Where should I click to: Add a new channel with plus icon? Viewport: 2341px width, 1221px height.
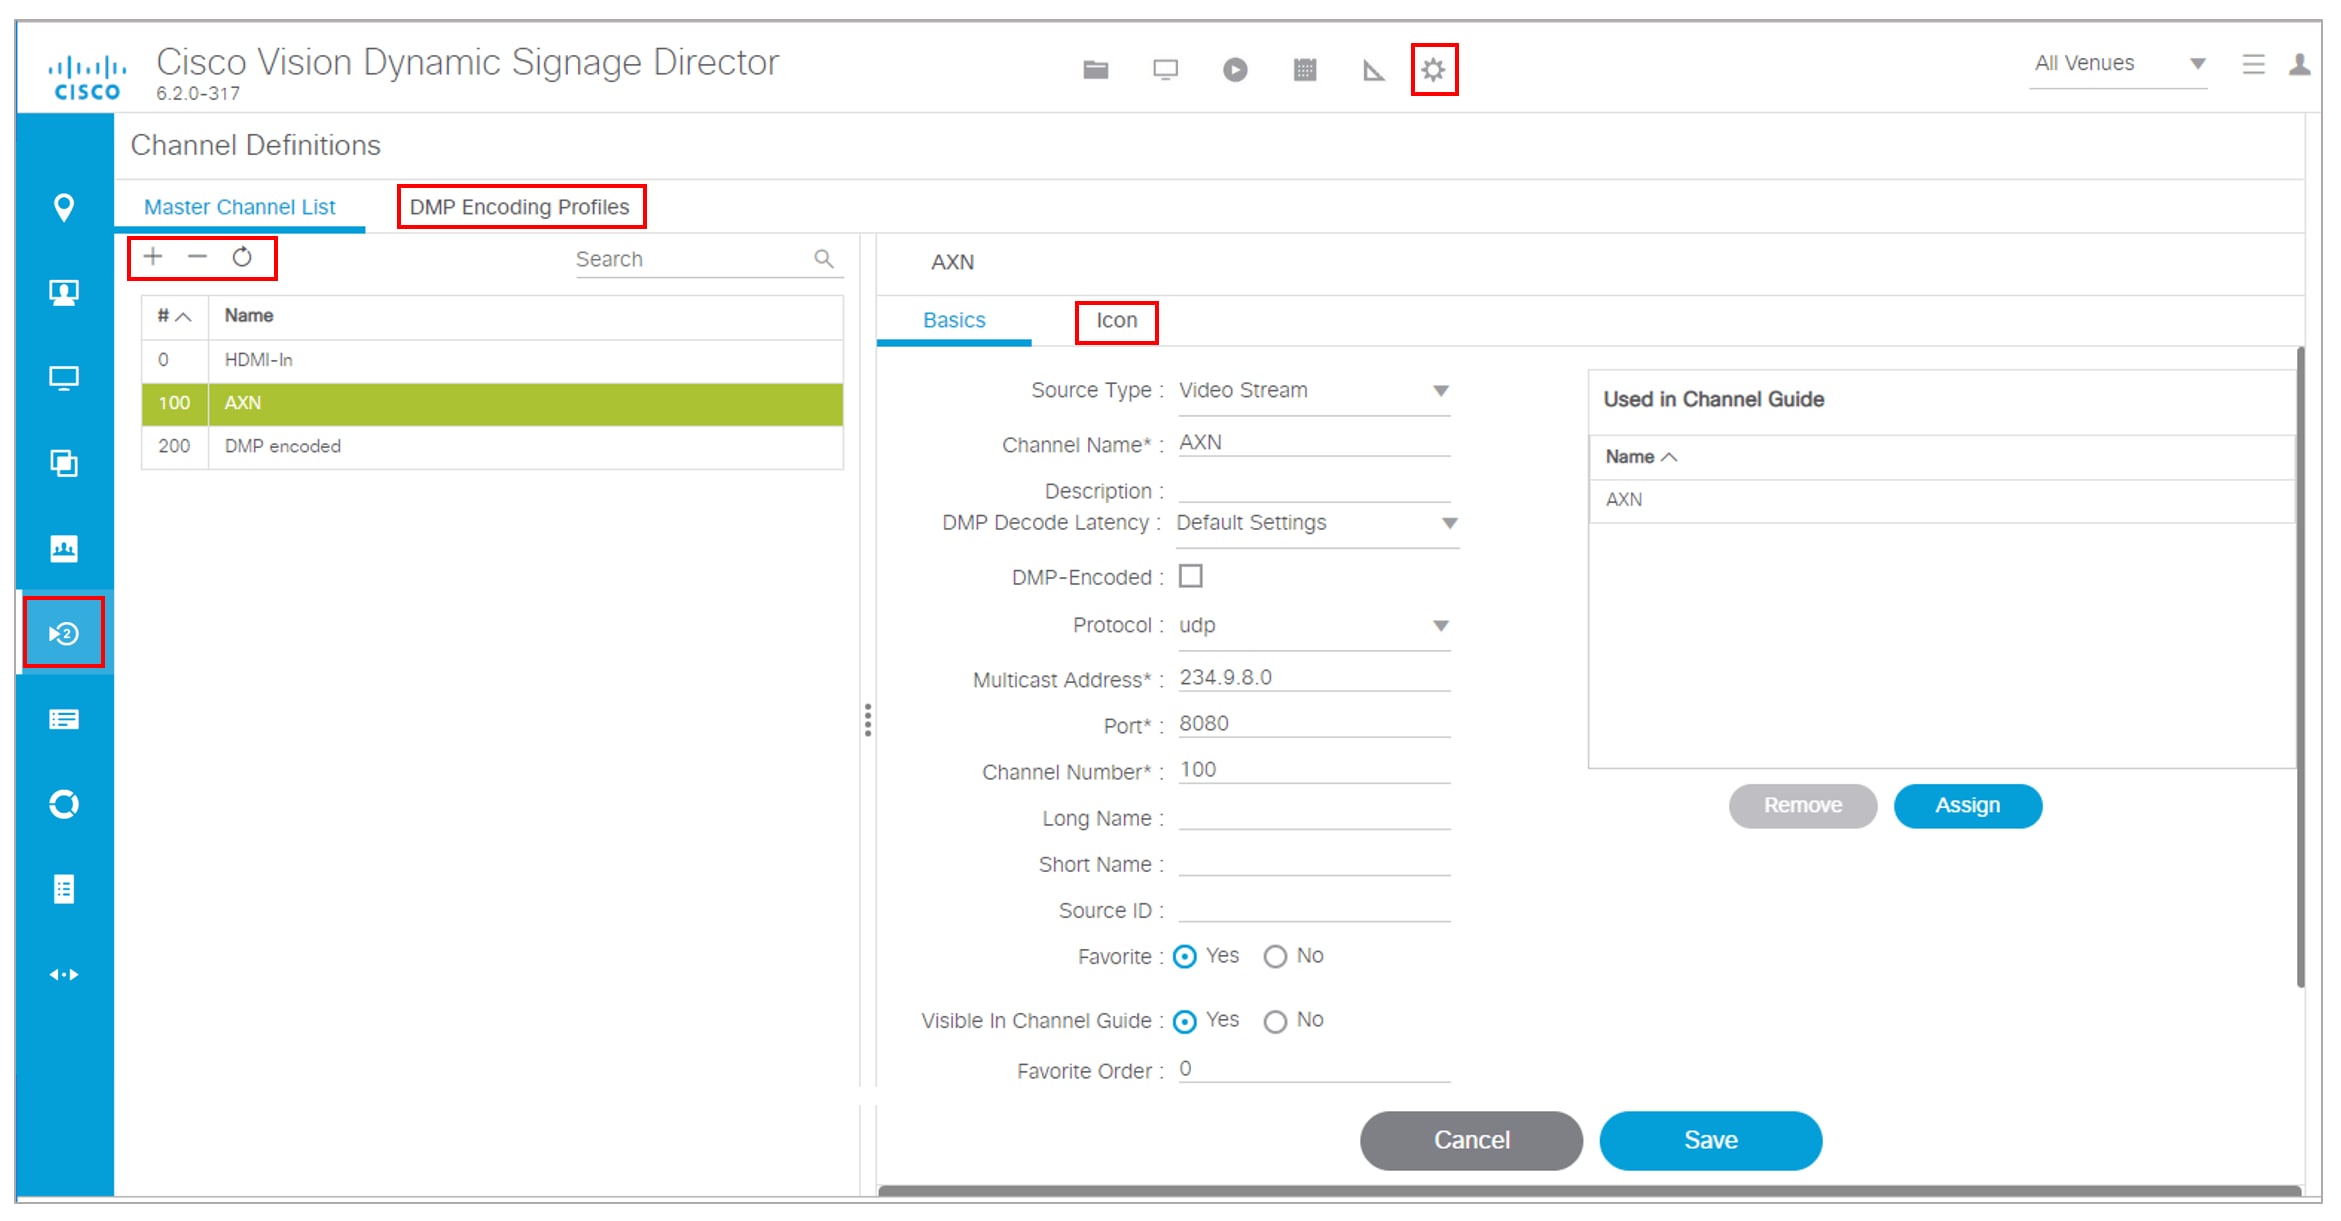pos(153,257)
